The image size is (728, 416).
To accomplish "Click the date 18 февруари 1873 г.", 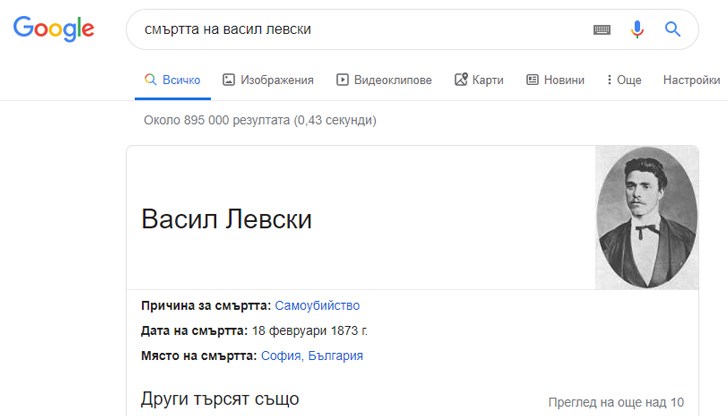I will pyautogui.click(x=309, y=331).
